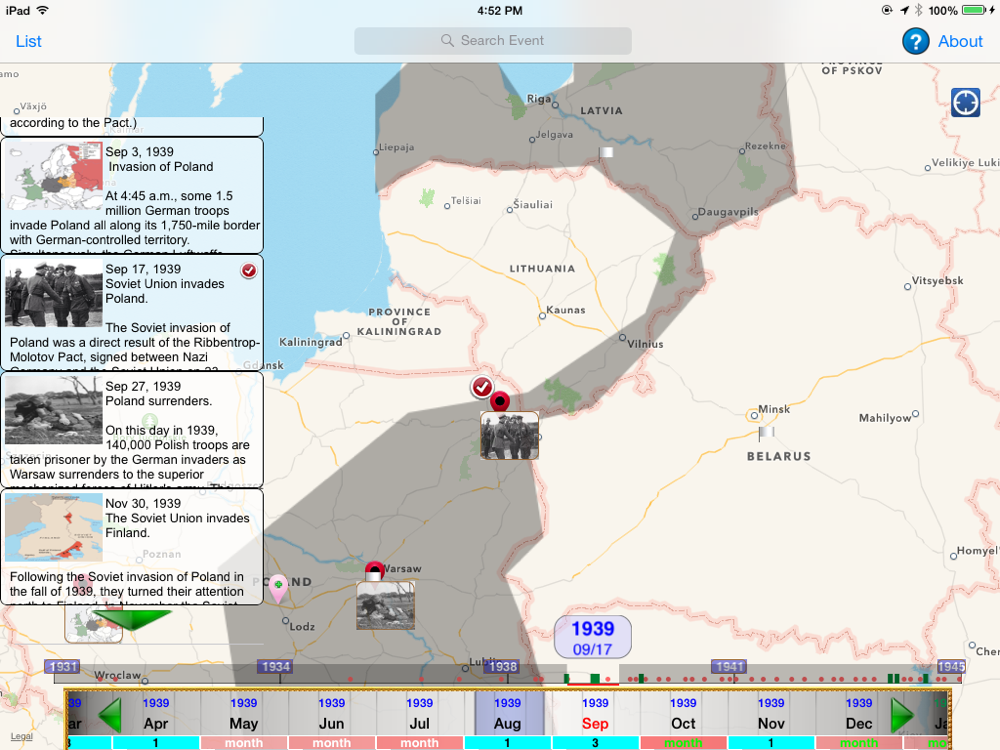Open the About help icon
This screenshot has width=1000, height=750.
(x=915, y=41)
